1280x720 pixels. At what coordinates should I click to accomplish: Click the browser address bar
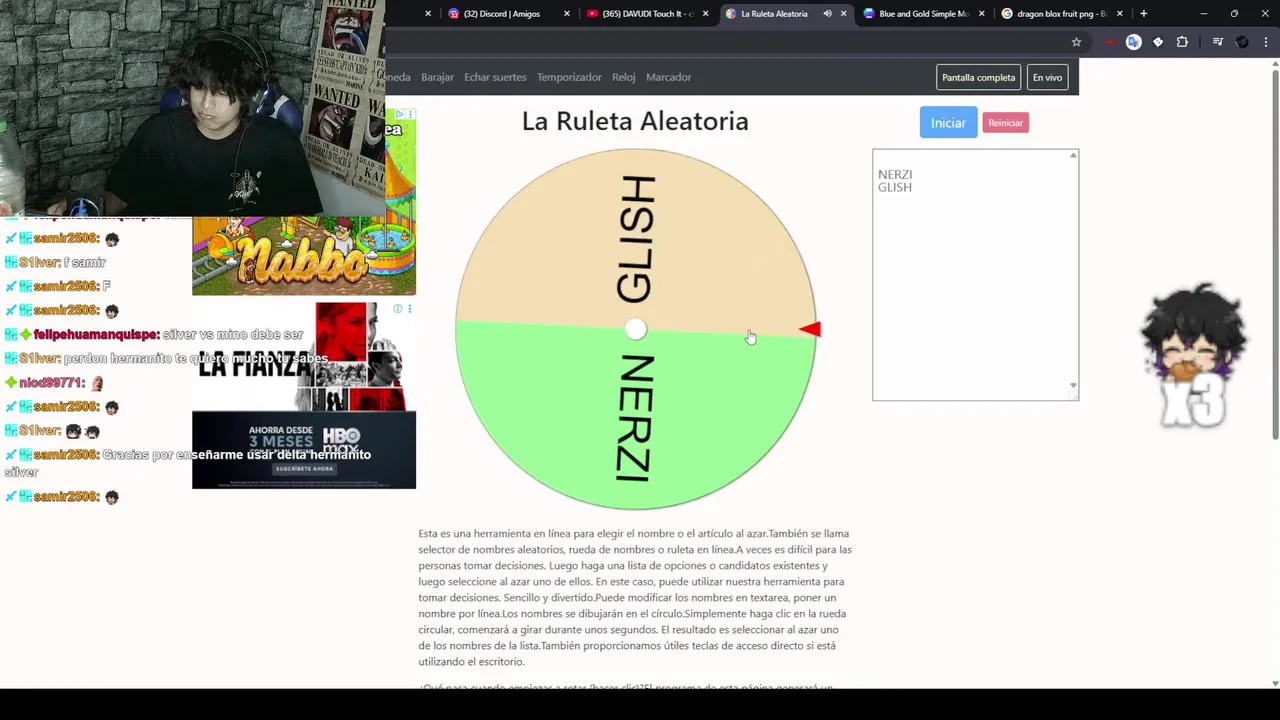[x=724, y=42]
